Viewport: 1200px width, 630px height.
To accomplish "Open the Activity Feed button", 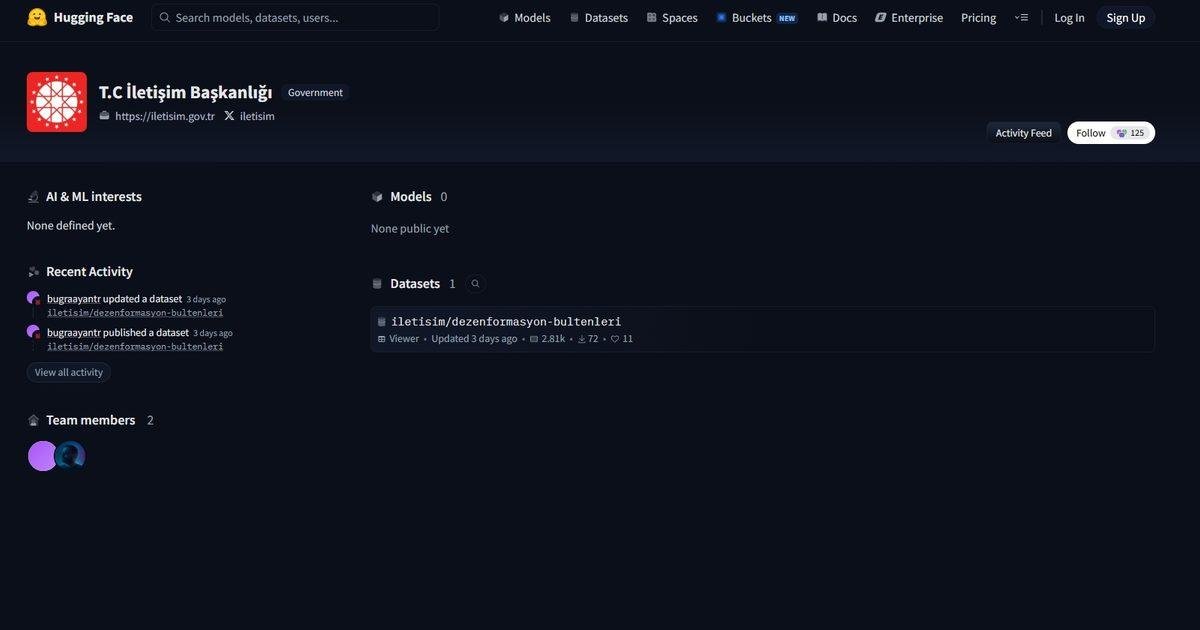I will [1023, 133].
